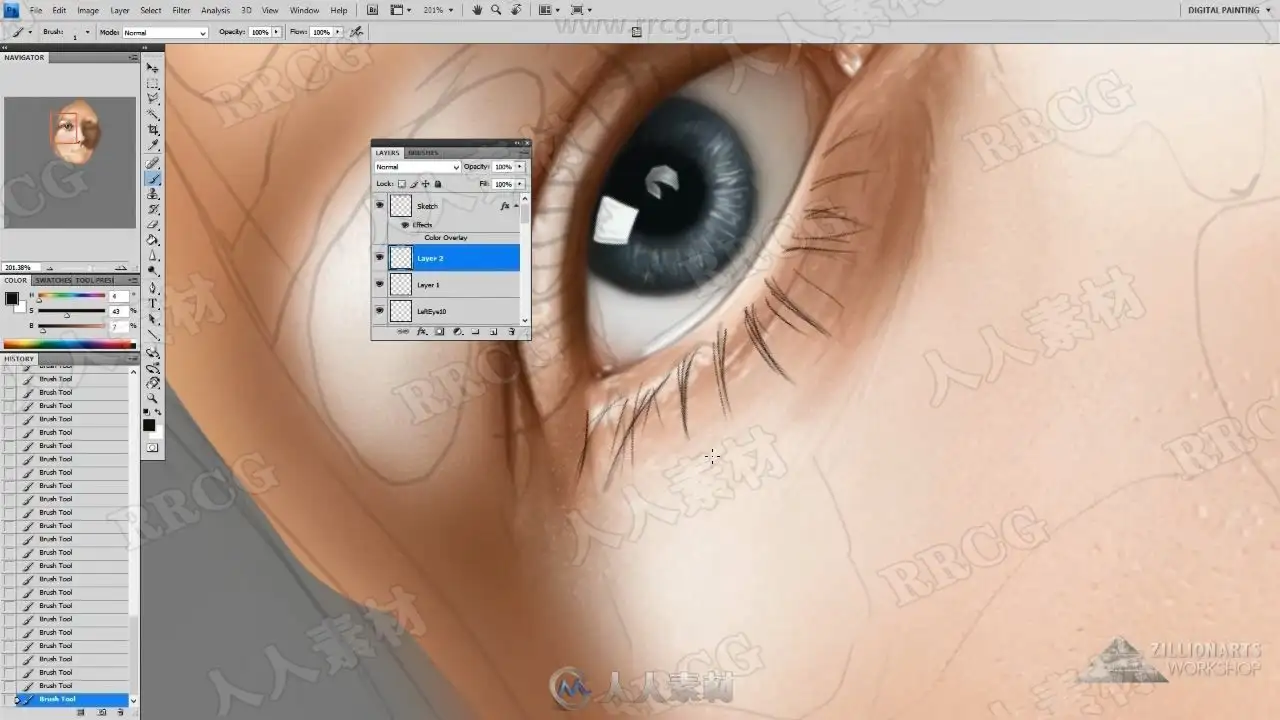
Task: Collapse the Sketch layer effects list
Action: click(516, 205)
